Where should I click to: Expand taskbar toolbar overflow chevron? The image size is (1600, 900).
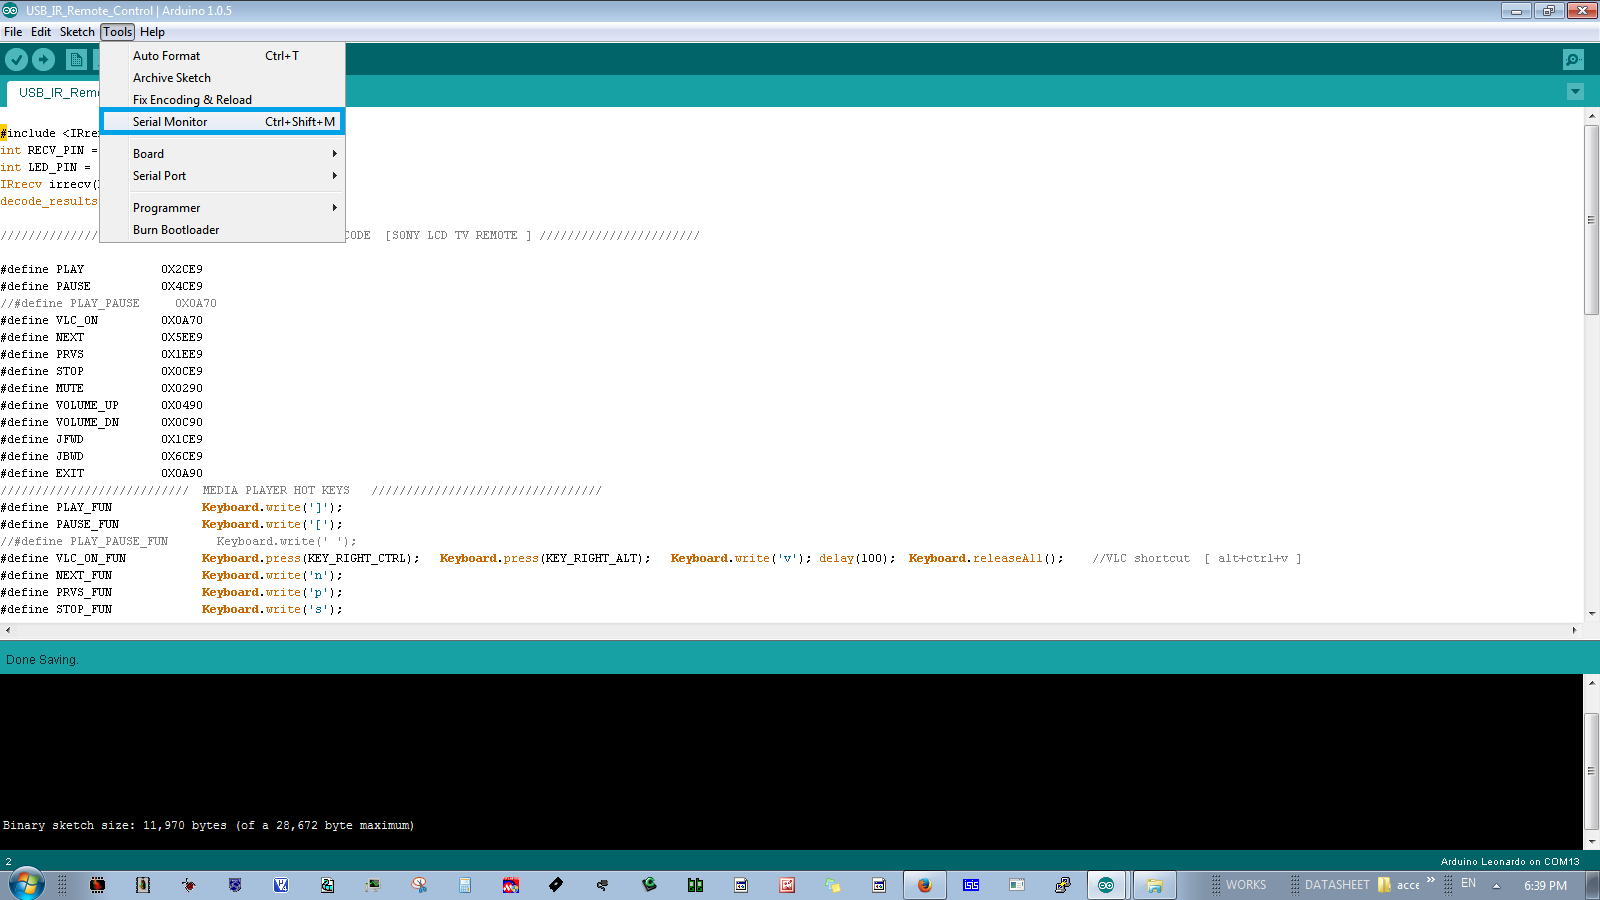click(x=1431, y=880)
